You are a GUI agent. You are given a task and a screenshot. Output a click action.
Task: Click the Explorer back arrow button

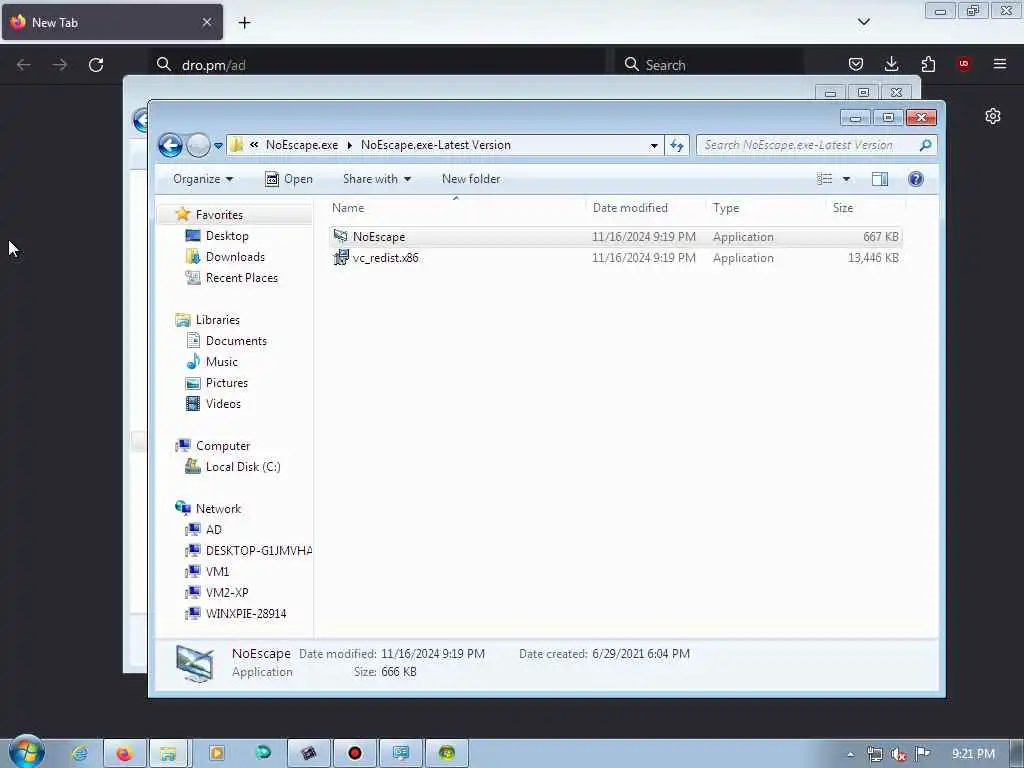(170, 145)
